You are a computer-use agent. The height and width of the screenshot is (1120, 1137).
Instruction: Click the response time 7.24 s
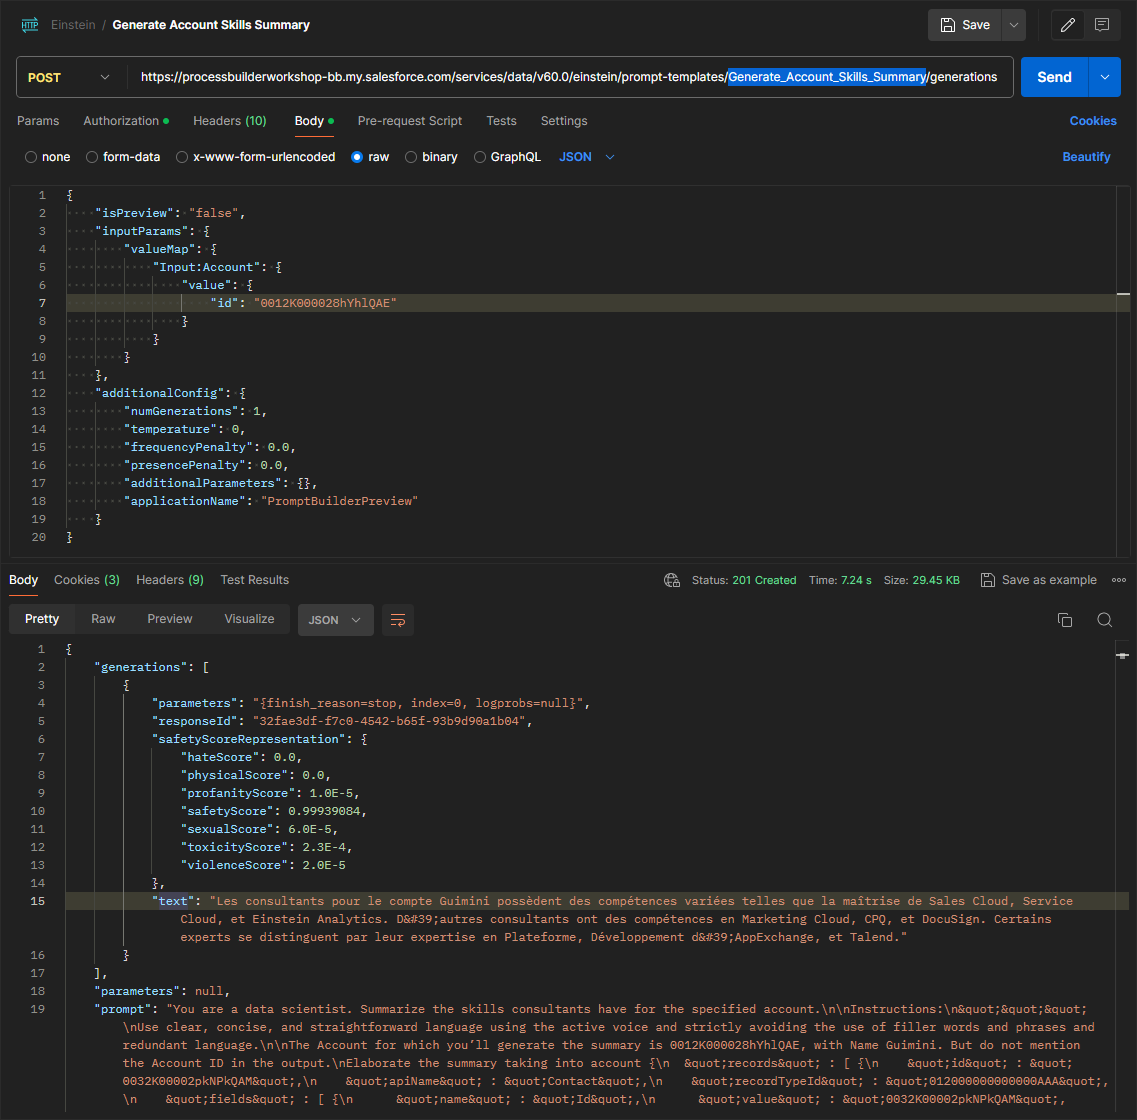click(x=840, y=580)
